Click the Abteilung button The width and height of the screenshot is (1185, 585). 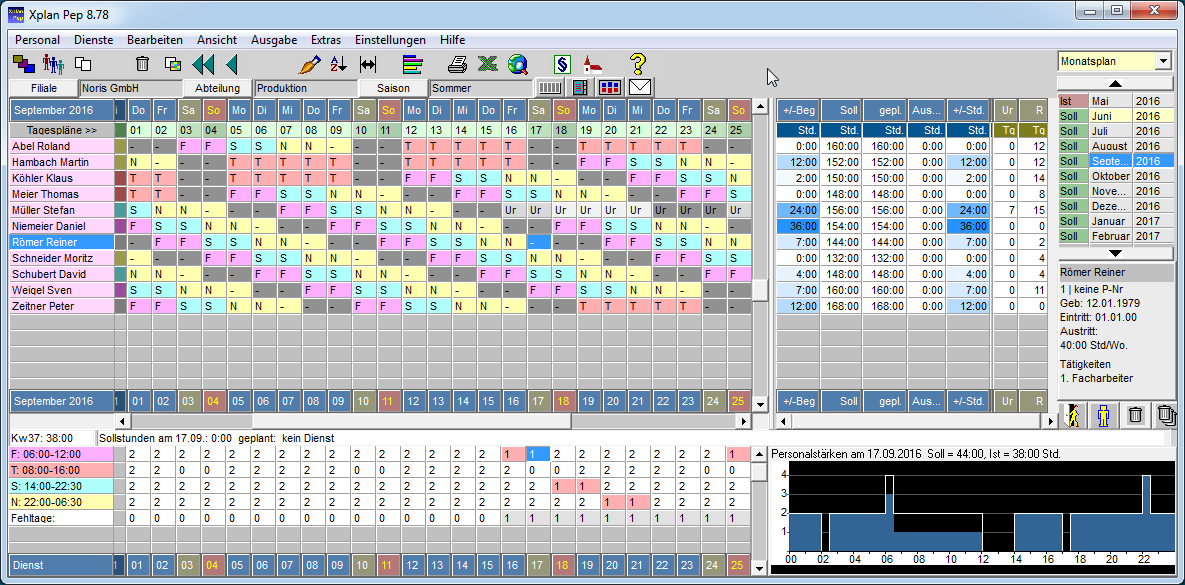[x=217, y=88]
